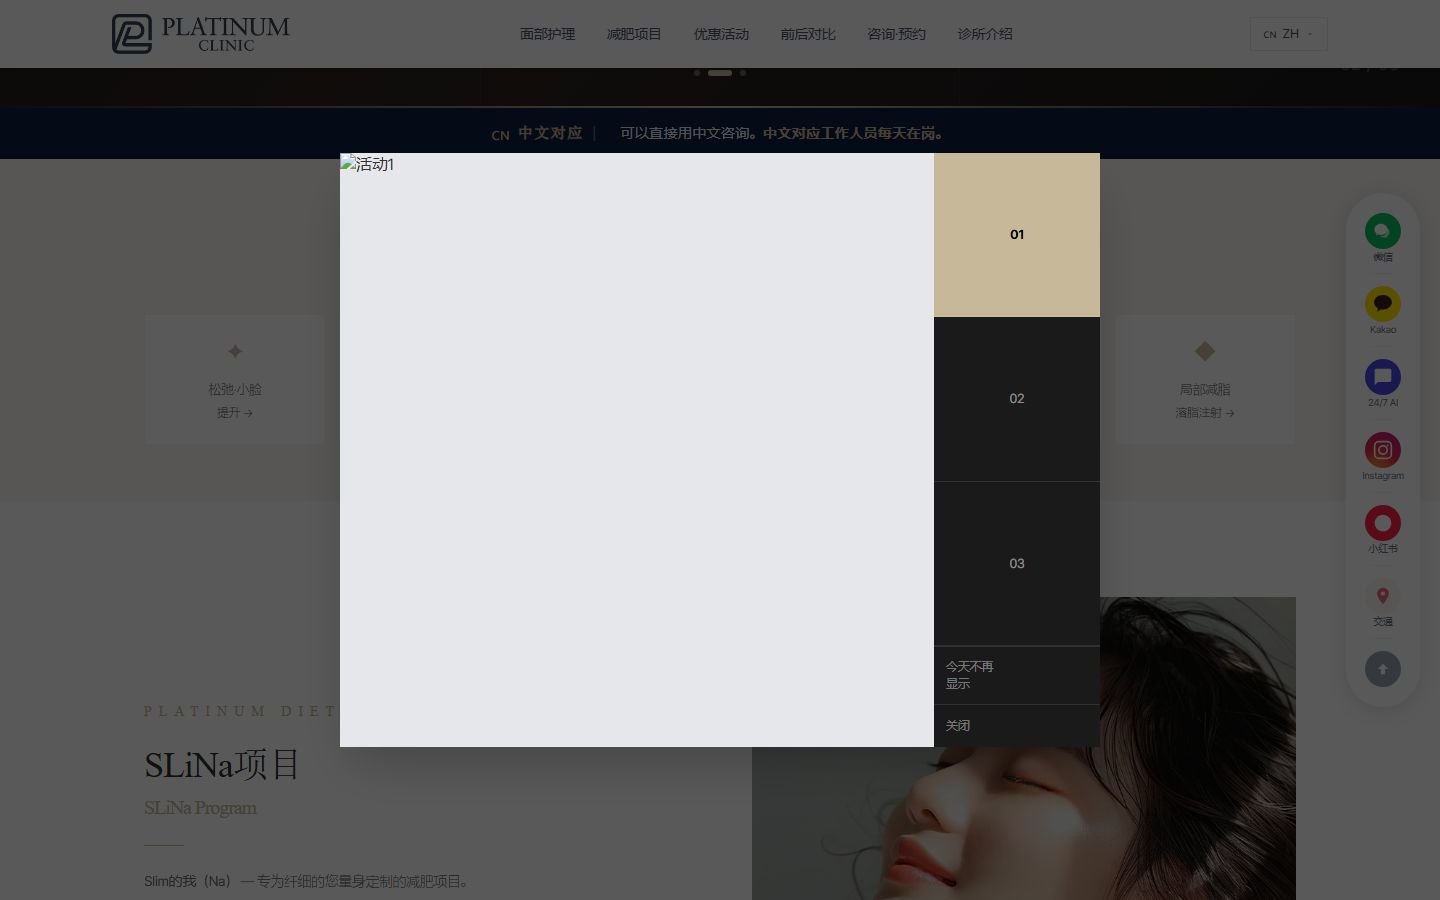
Task: Click the 中文对应 banner label
Action: 550,133
